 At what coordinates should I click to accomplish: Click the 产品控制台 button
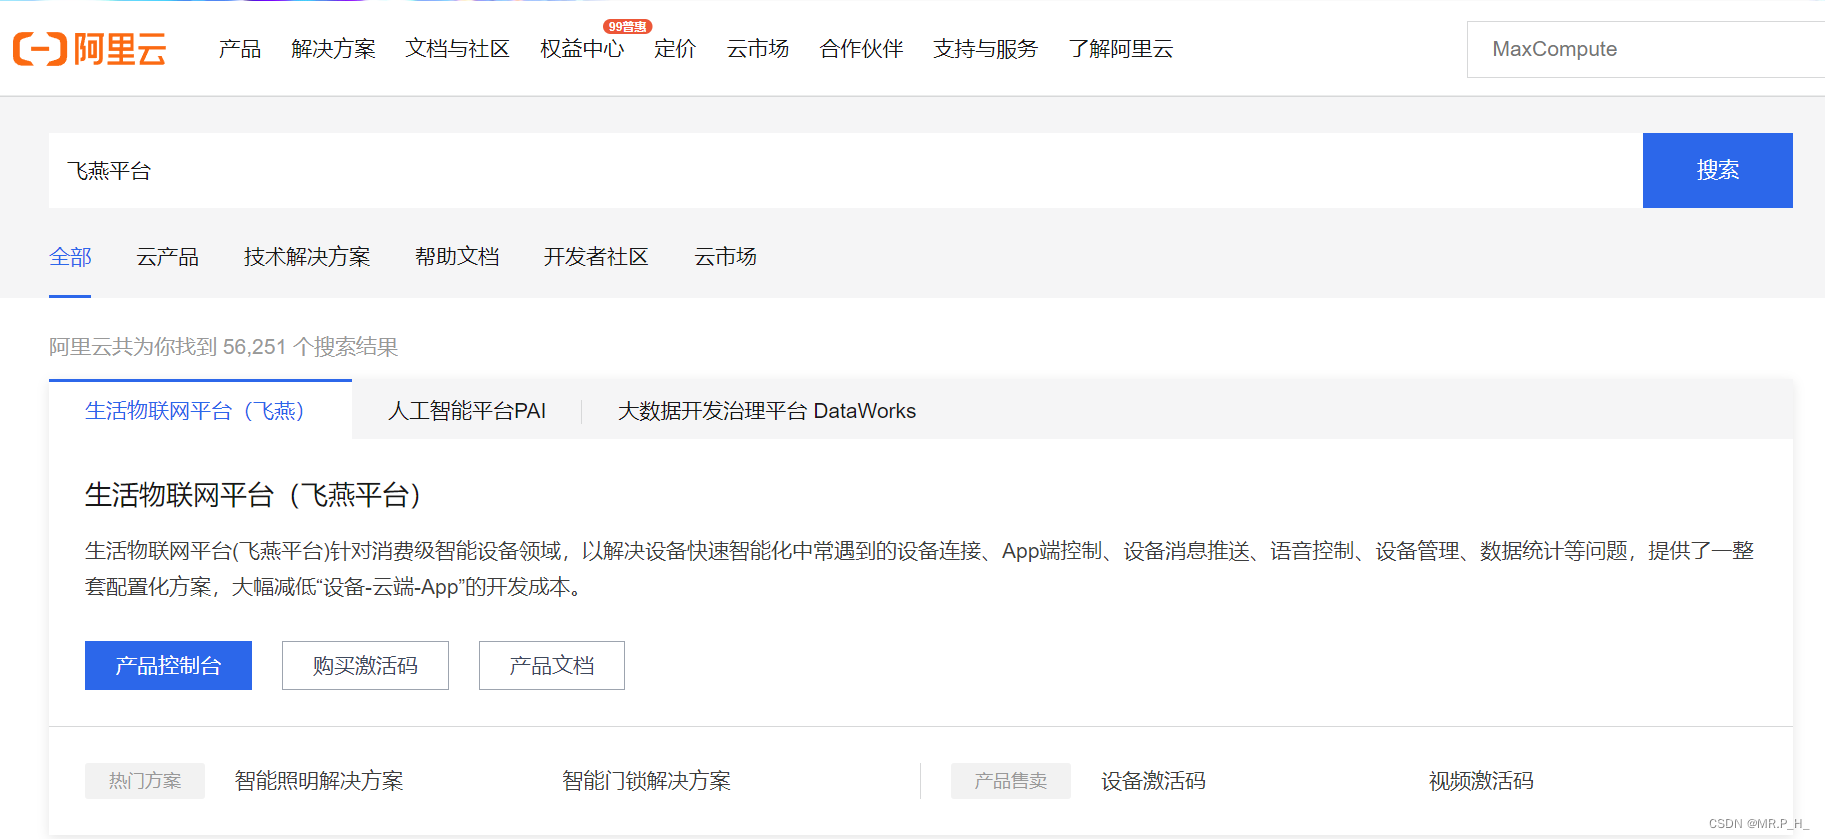click(x=168, y=665)
